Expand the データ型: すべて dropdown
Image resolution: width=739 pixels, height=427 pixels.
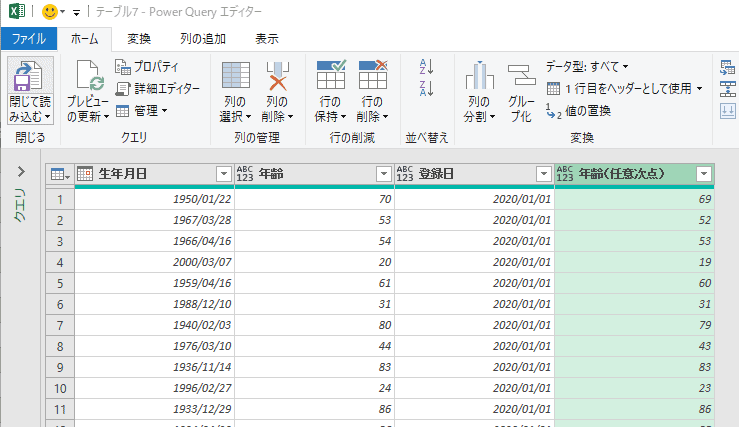(x=588, y=66)
